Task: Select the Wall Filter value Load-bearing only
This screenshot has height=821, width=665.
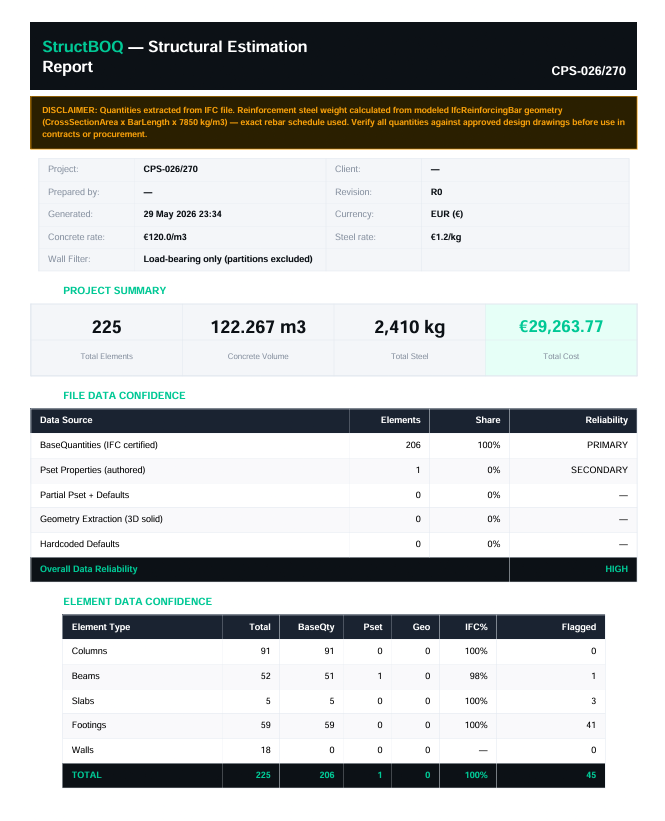Action: pyautogui.click(x=228, y=259)
